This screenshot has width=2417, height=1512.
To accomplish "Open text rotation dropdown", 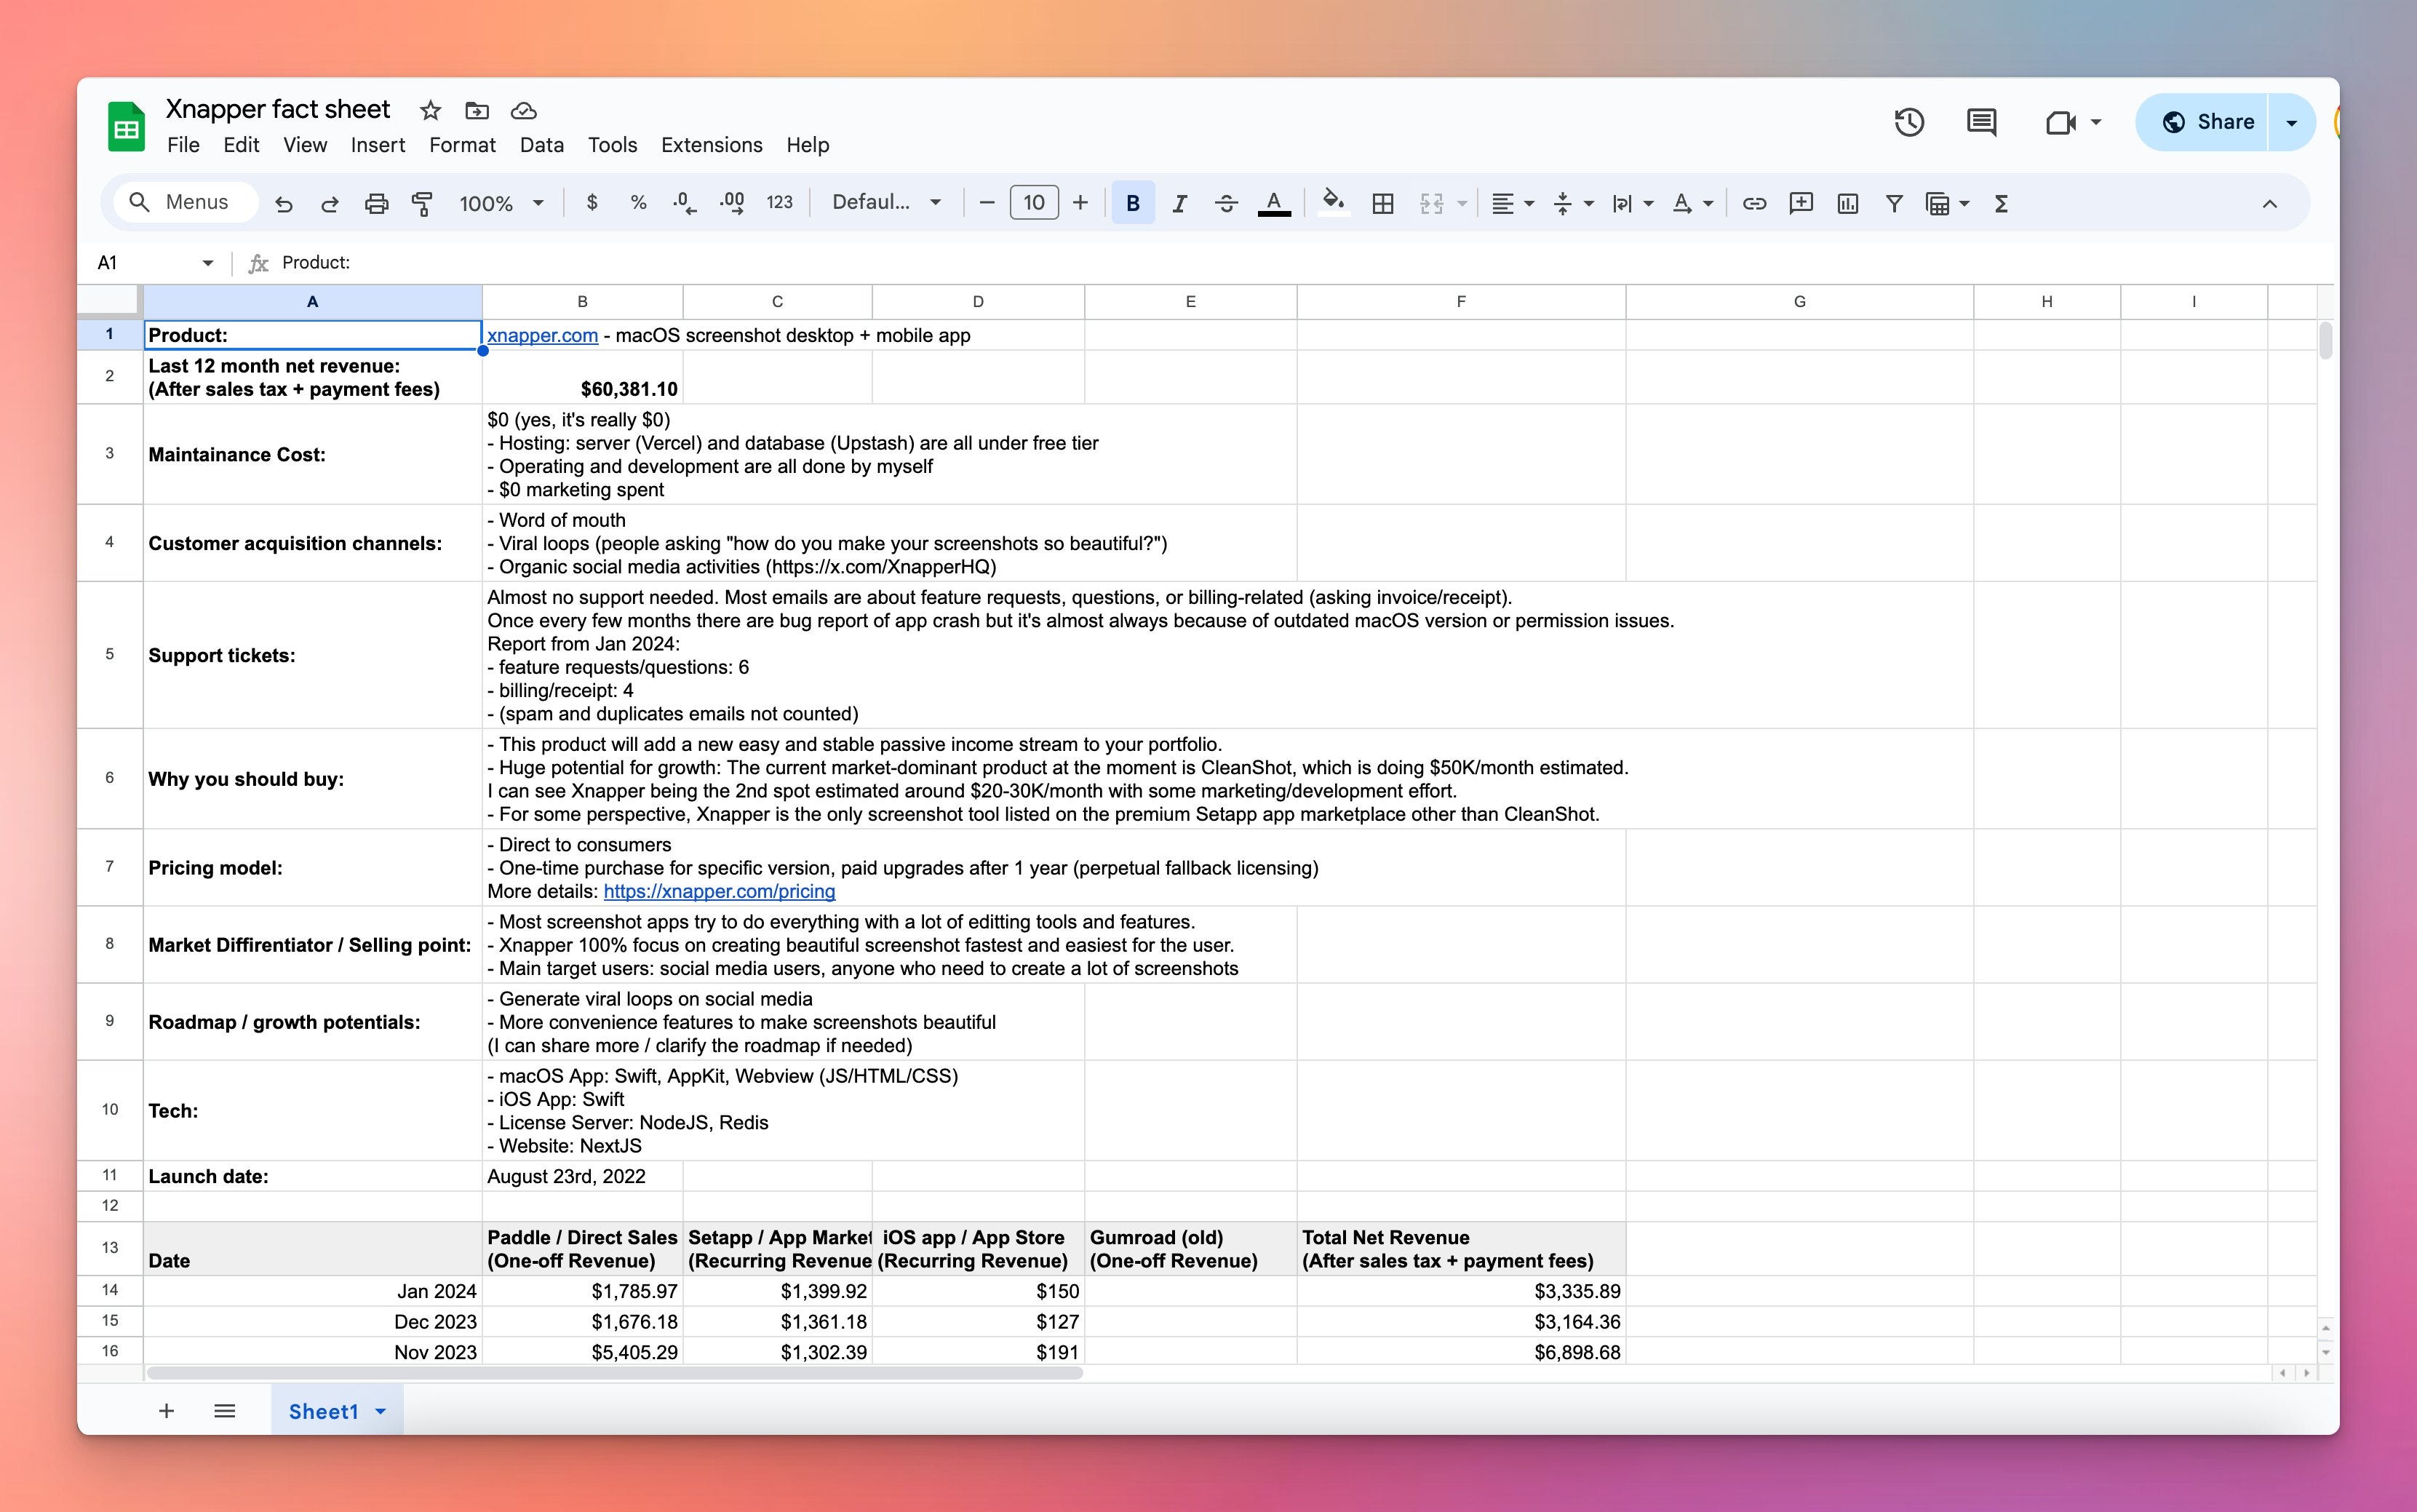I will [x=1692, y=203].
